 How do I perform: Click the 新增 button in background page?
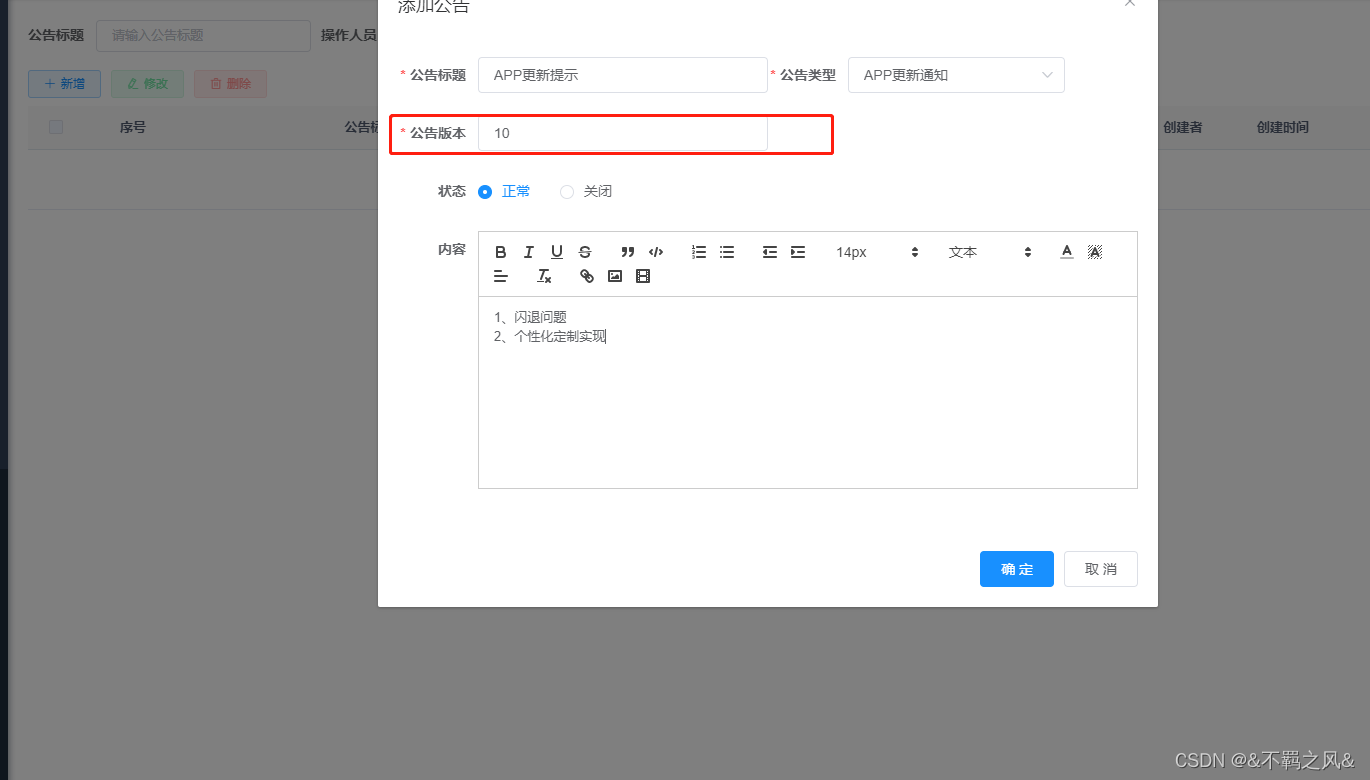tap(64, 84)
